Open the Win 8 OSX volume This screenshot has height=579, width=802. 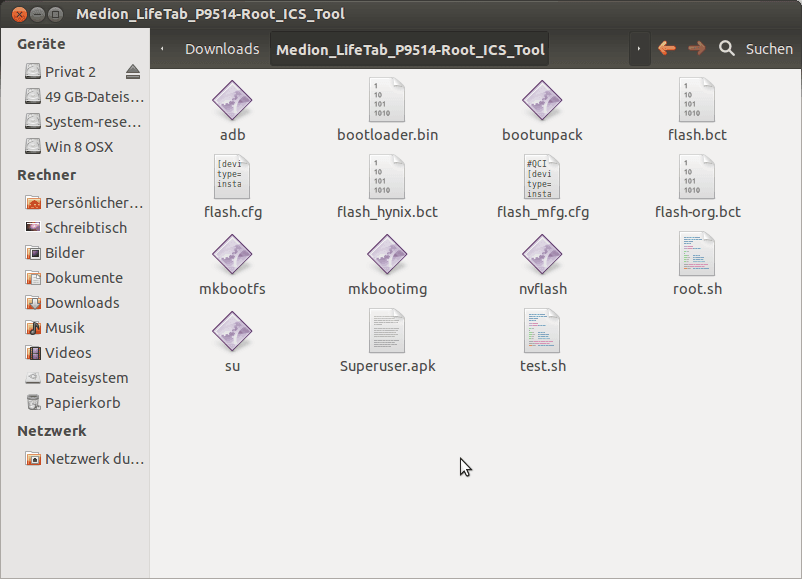[x=69, y=147]
